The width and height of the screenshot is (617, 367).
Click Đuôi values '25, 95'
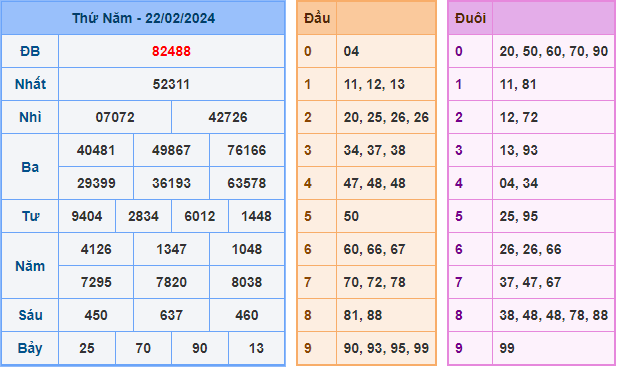click(519, 216)
